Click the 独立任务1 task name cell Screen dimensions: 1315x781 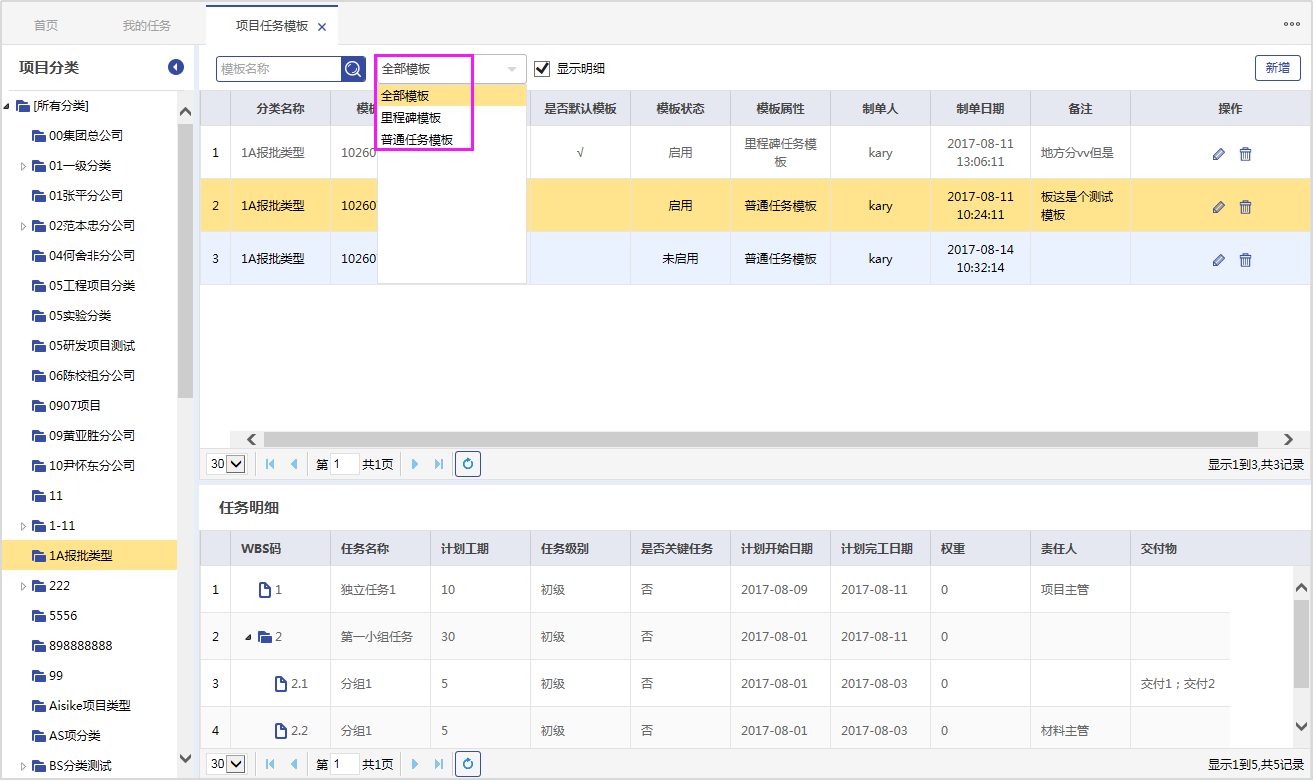[380, 590]
